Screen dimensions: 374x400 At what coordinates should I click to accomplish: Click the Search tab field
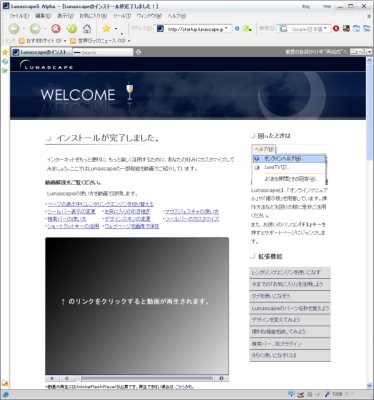pyautogui.click(x=103, y=52)
